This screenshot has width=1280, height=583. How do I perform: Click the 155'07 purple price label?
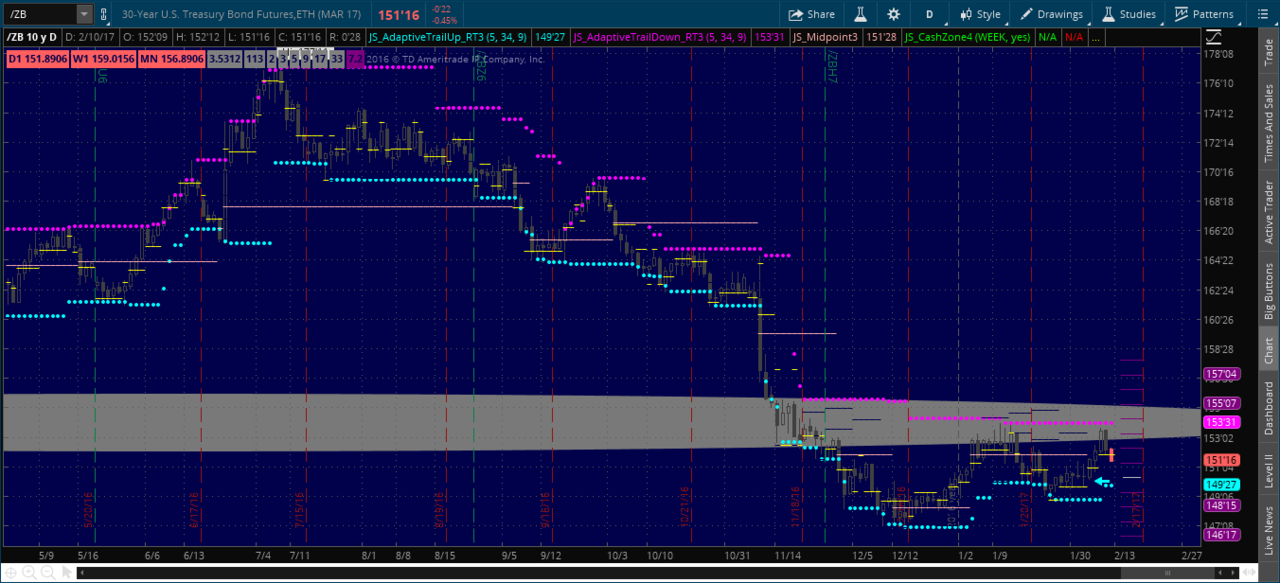point(1222,404)
